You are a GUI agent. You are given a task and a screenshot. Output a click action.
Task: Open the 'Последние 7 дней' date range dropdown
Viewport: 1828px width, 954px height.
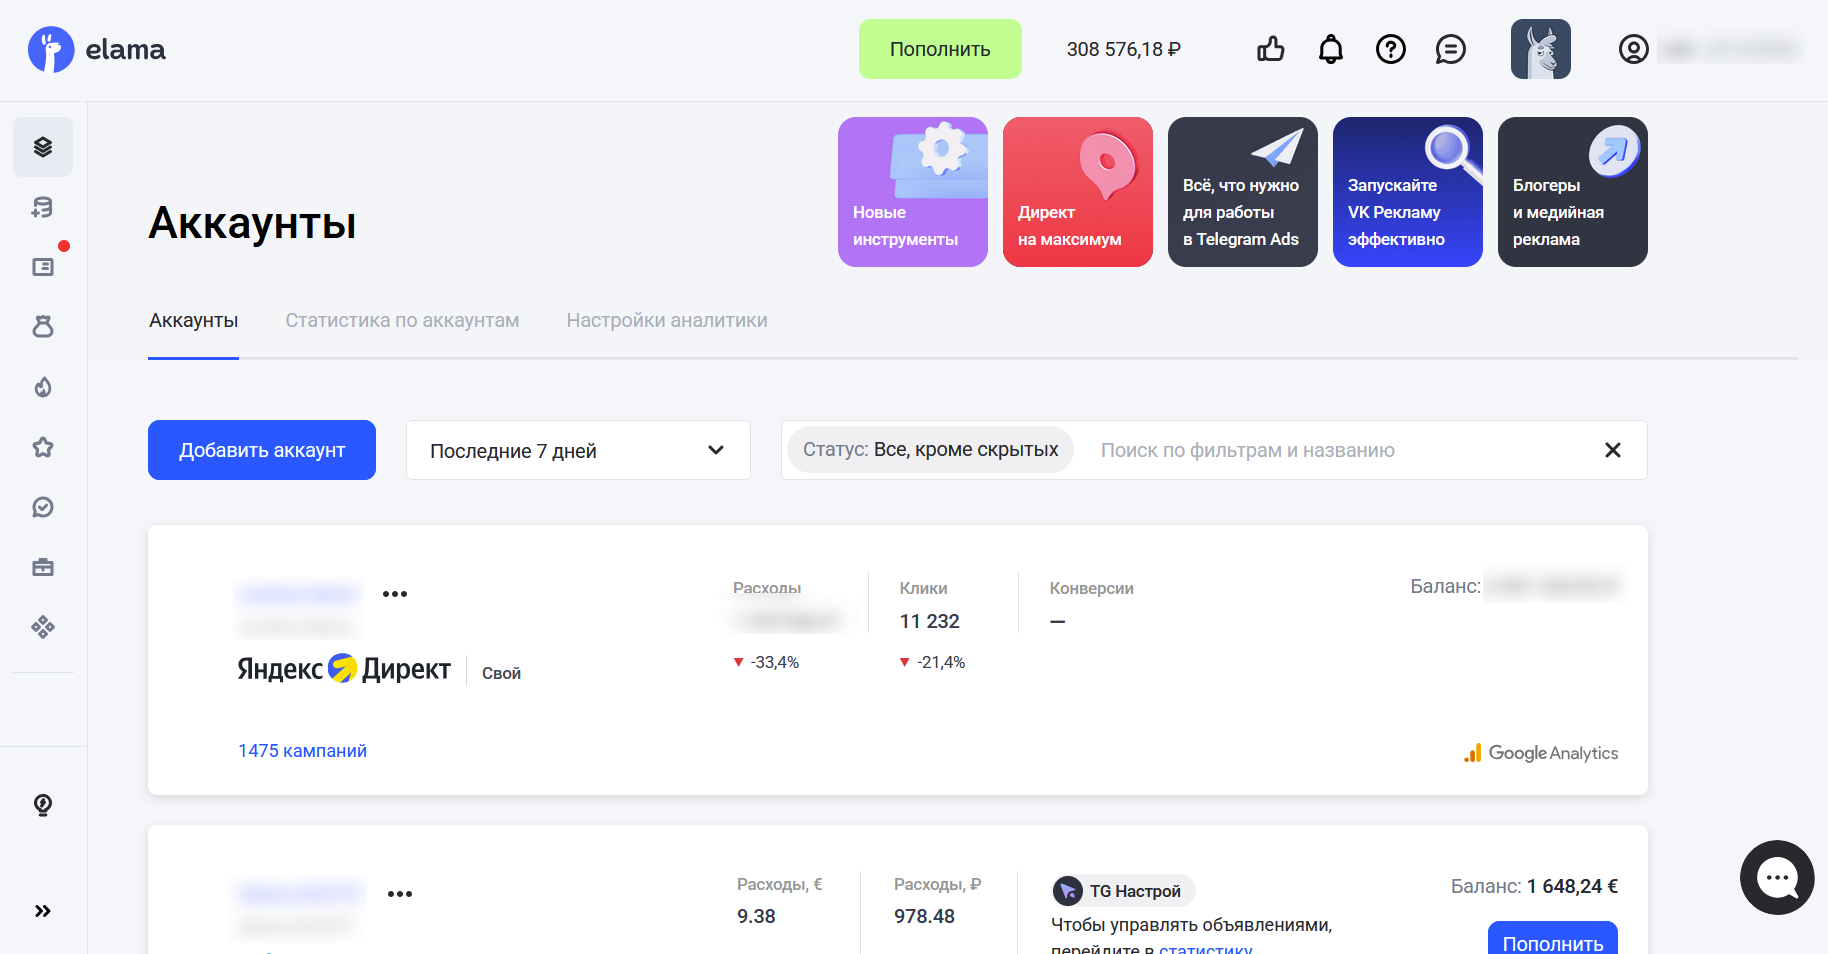577,450
